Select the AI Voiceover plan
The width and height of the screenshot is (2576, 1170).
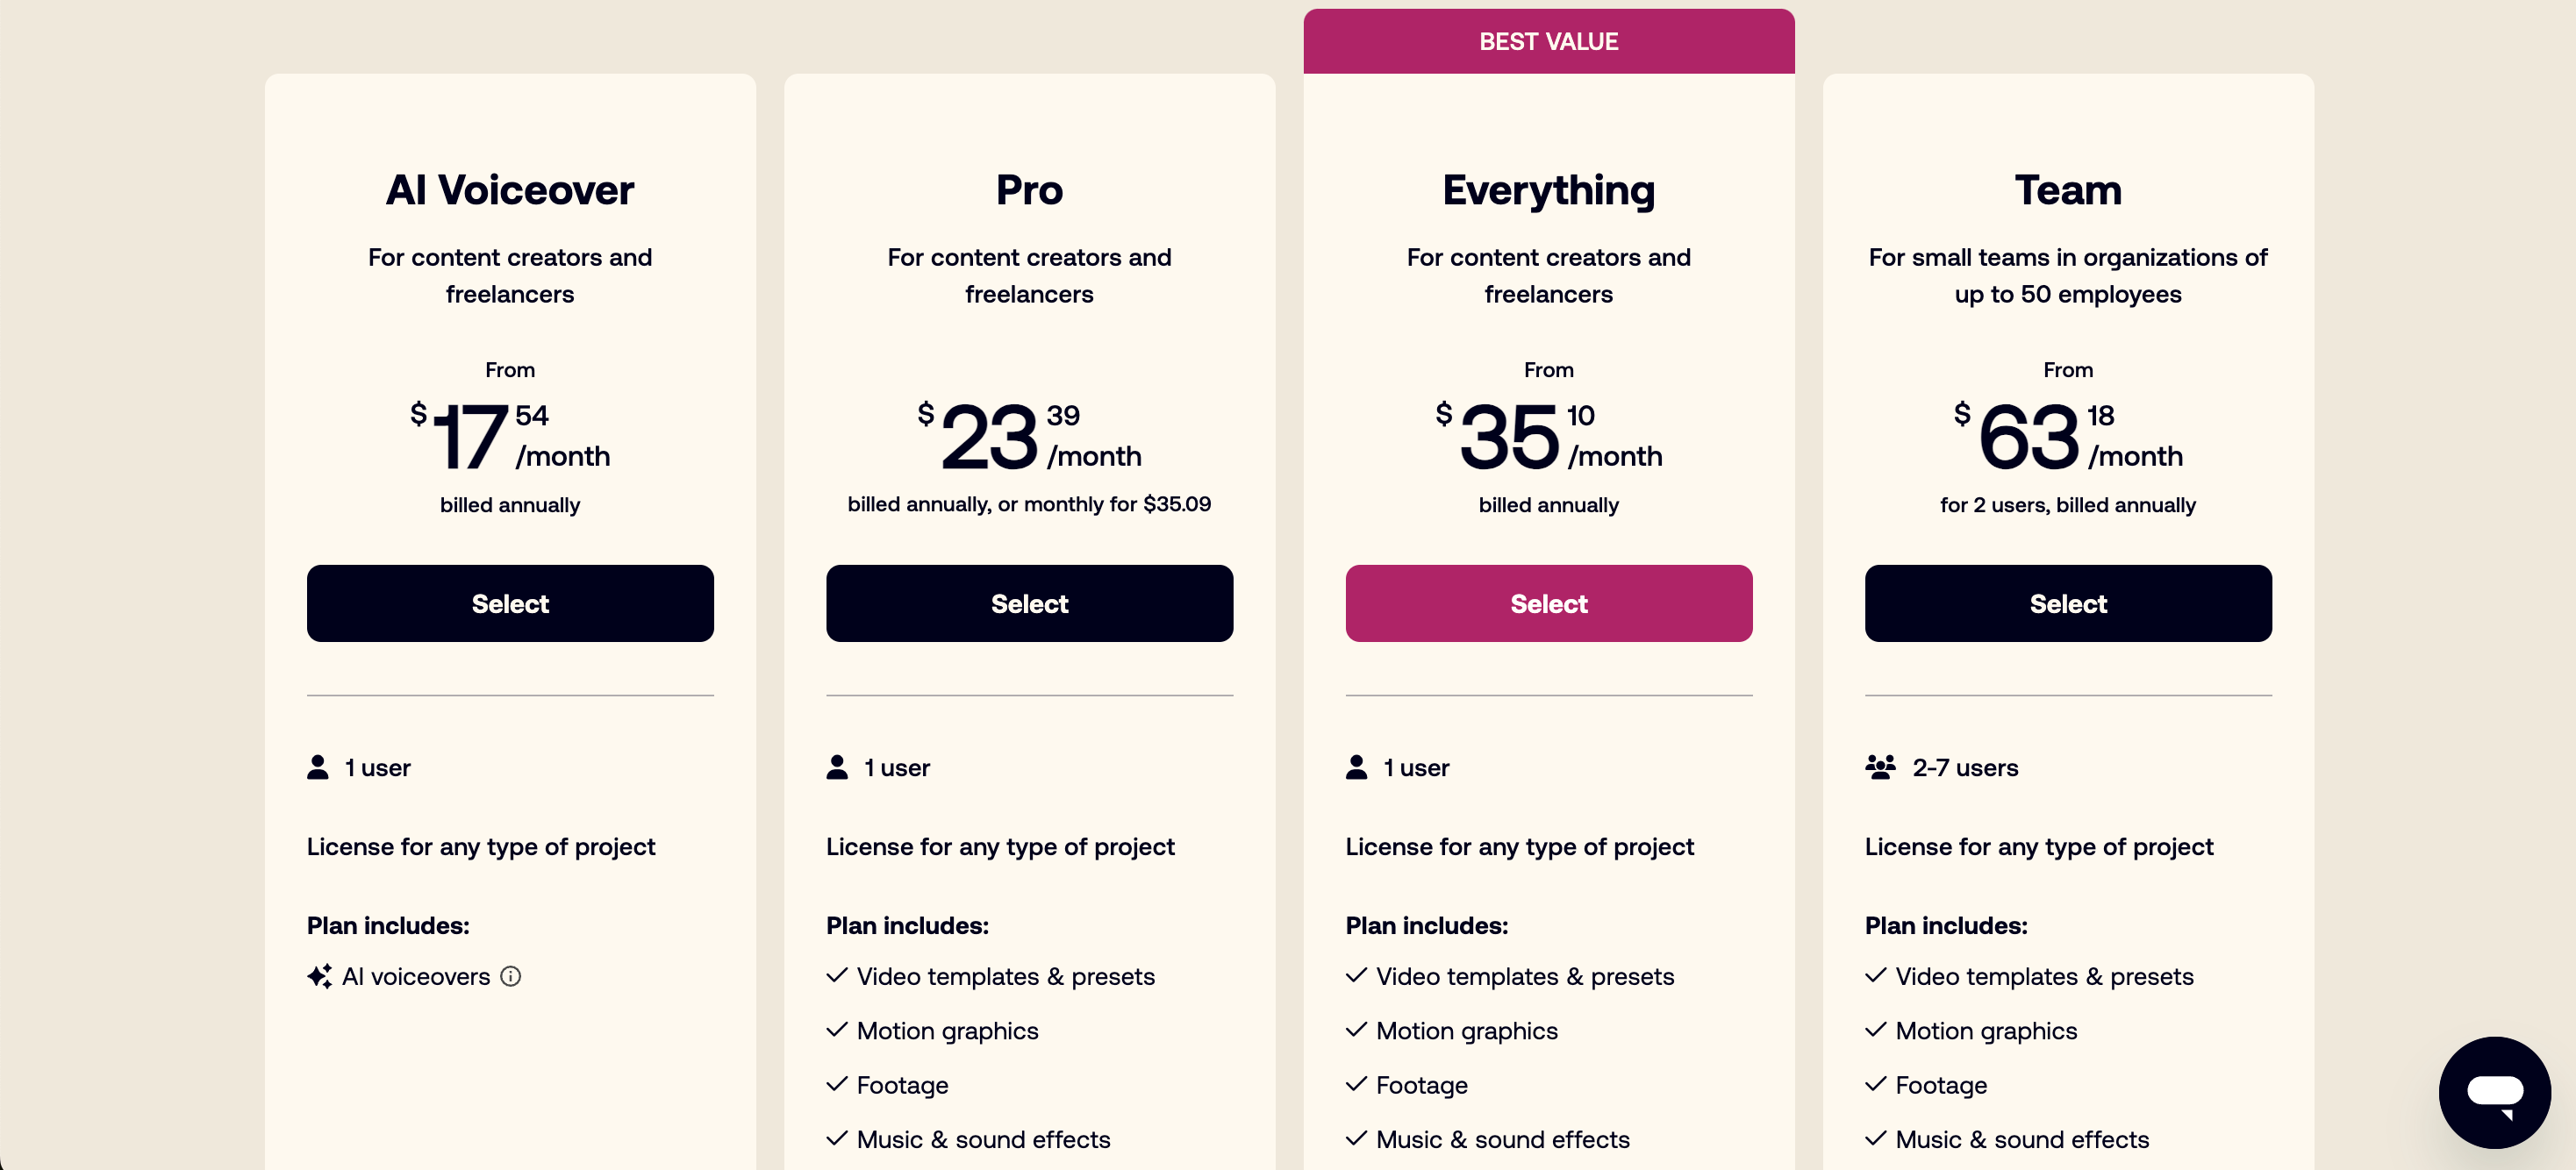point(510,603)
